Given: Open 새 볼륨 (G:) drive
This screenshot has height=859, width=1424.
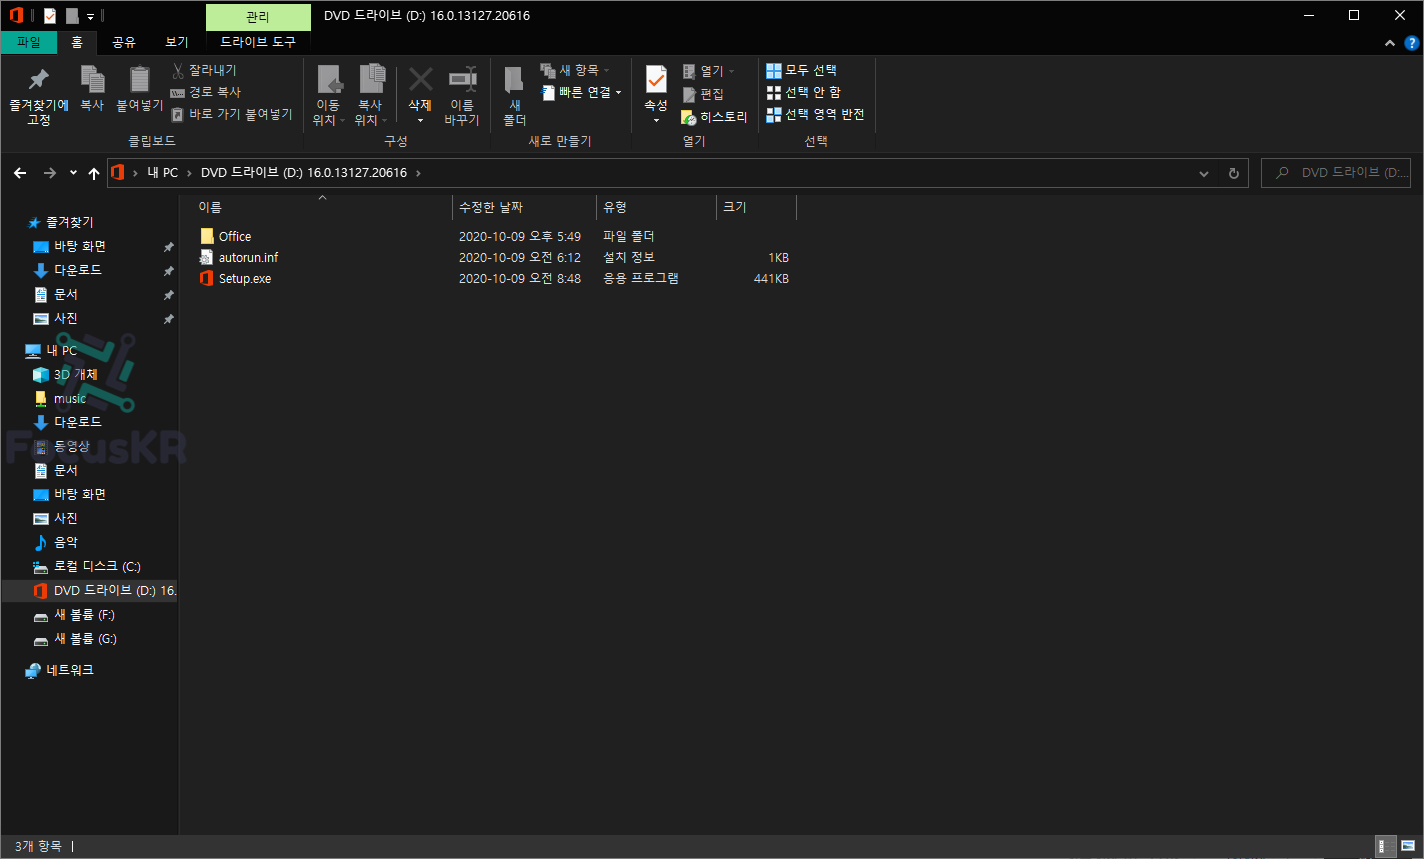Looking at the screenshot, I should click(x=74, y=638).
